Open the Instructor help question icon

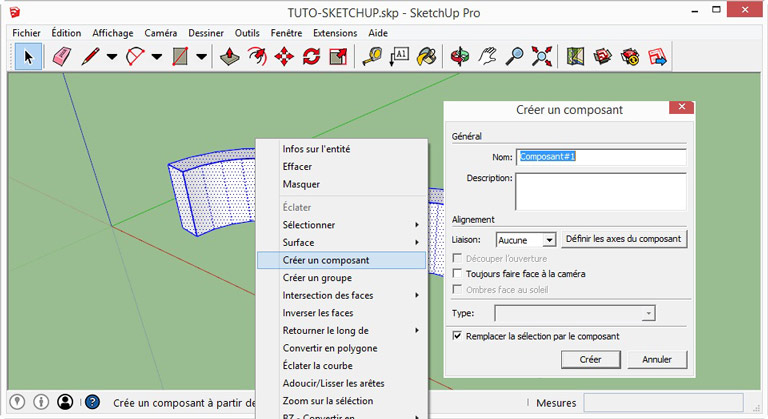point(93,402)
